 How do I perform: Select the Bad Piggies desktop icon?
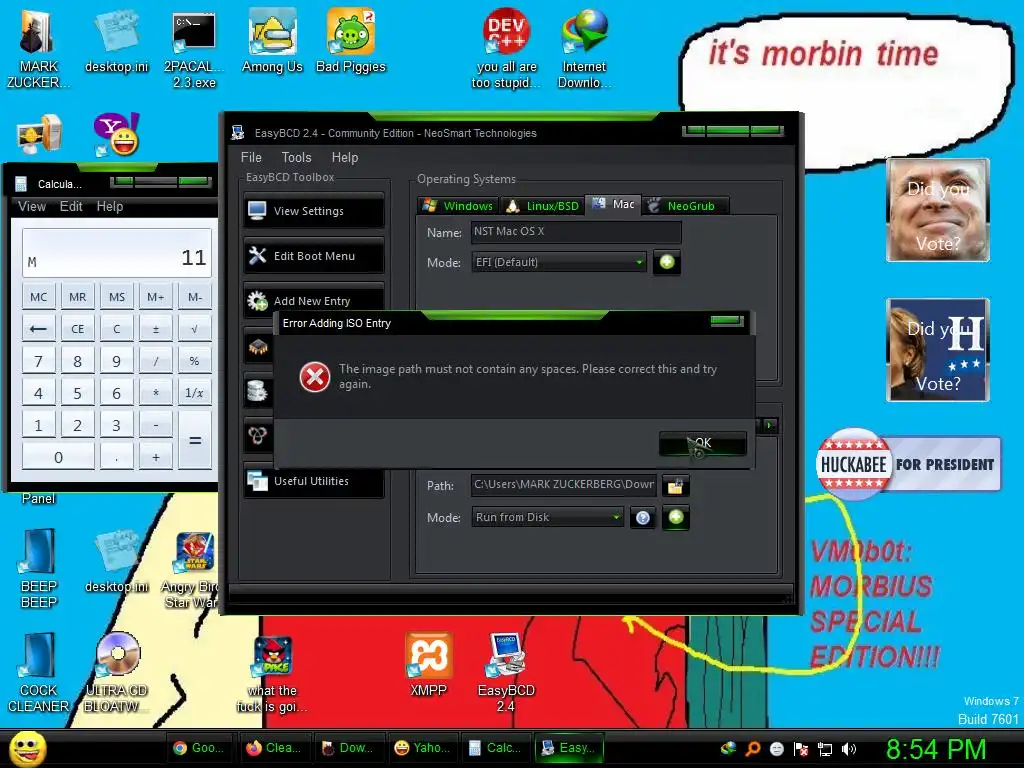point(351,41)
